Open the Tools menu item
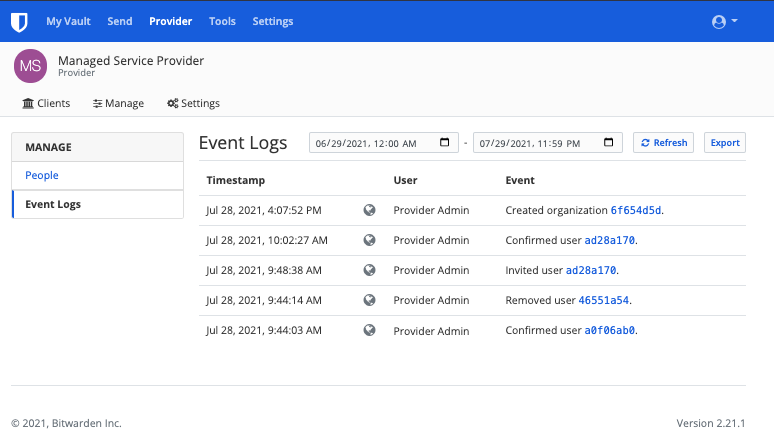The width and height of the screenshot is (774, 440). pyautogui.click(x=222, y=21)
